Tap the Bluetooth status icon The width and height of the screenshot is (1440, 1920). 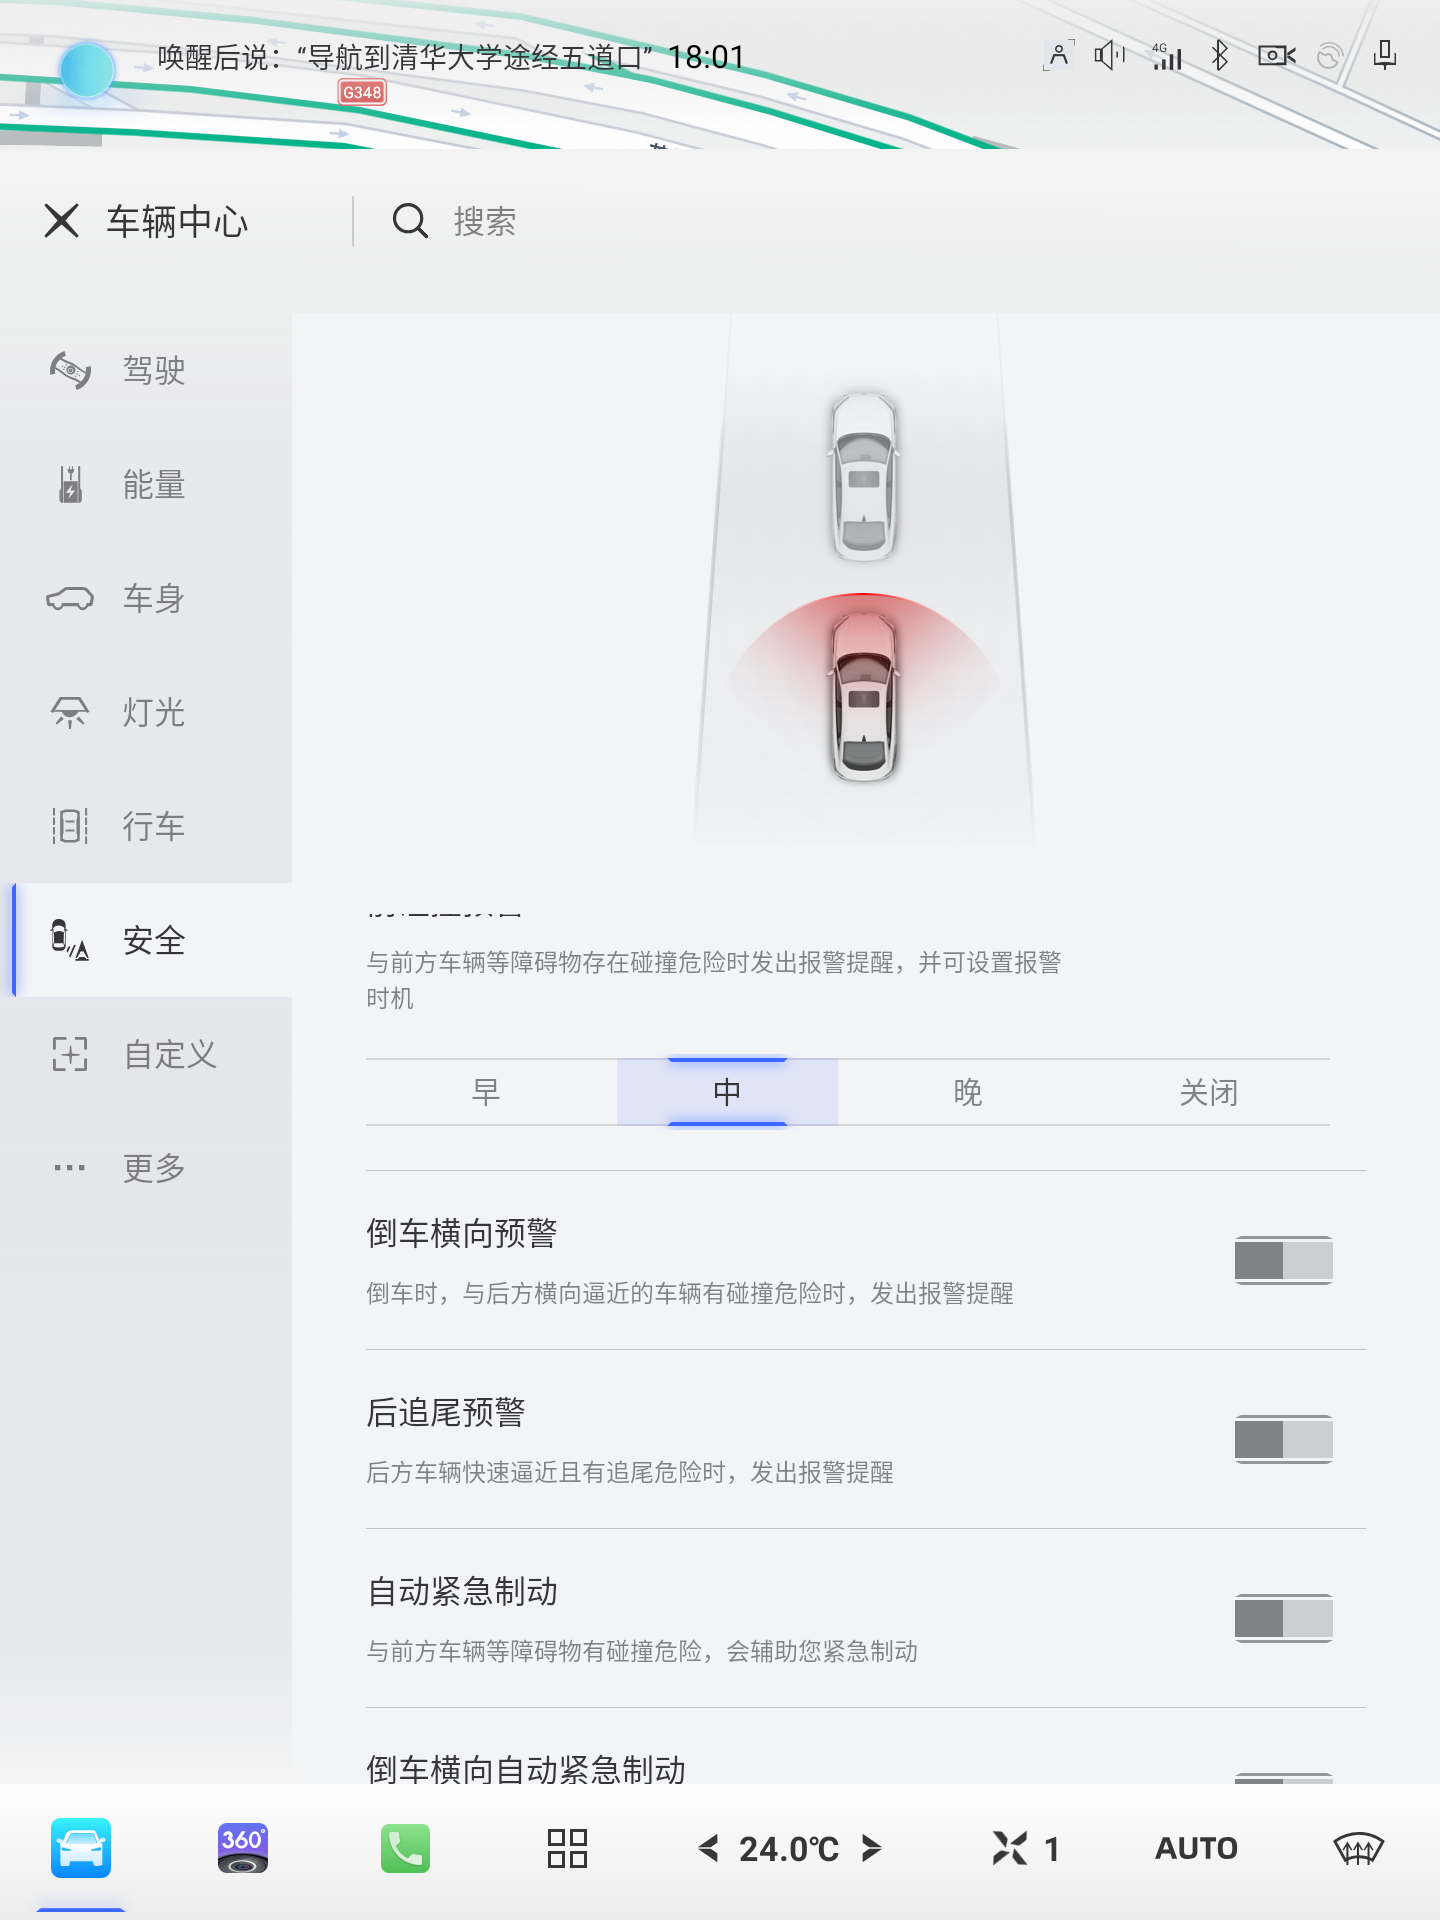1219,55
